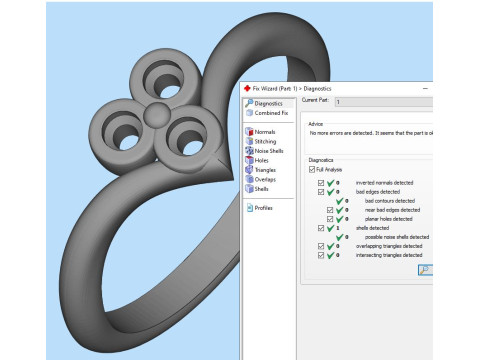Click the red Fix Wizard title icon
Viewport: 480px width, 360px height.
(x=247, y=88)
